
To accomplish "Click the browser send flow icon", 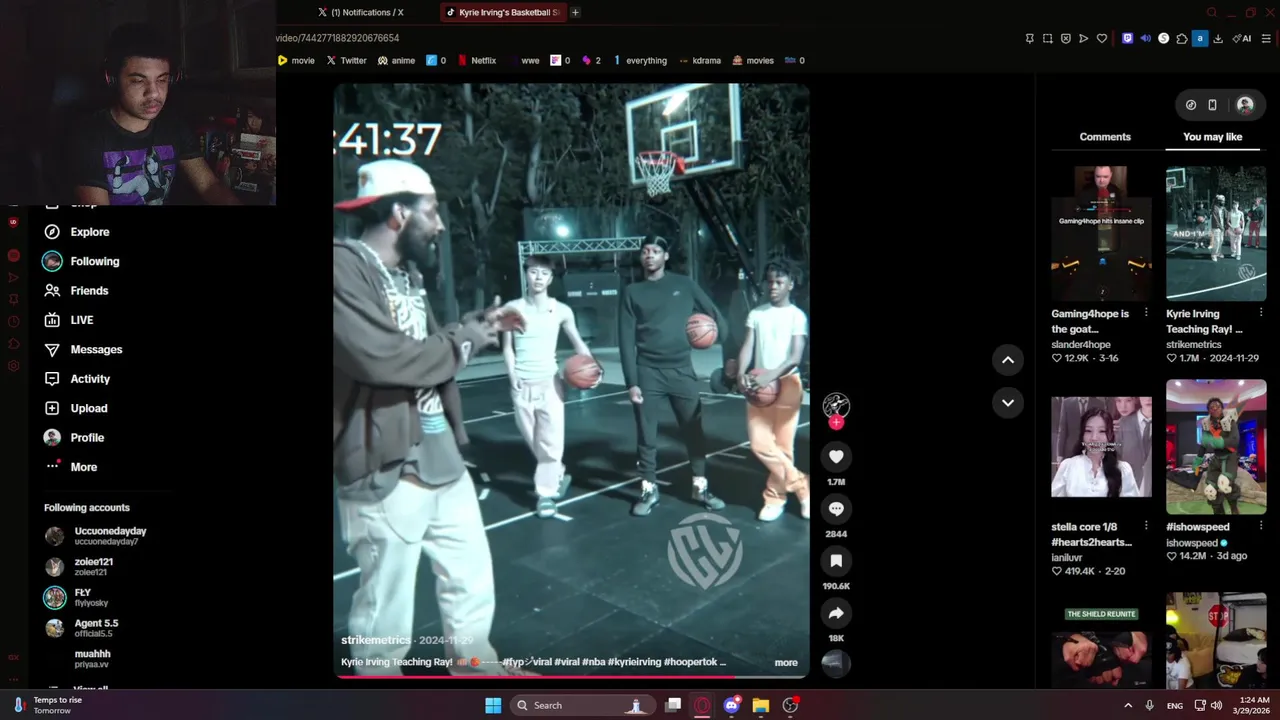I will (x=1083, y=38).
